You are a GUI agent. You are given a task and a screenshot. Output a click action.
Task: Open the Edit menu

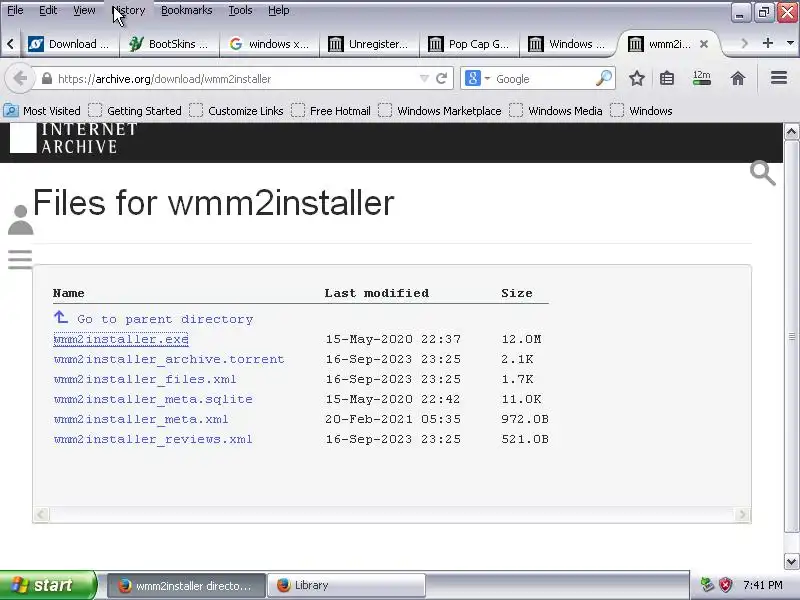pos(48,10)
